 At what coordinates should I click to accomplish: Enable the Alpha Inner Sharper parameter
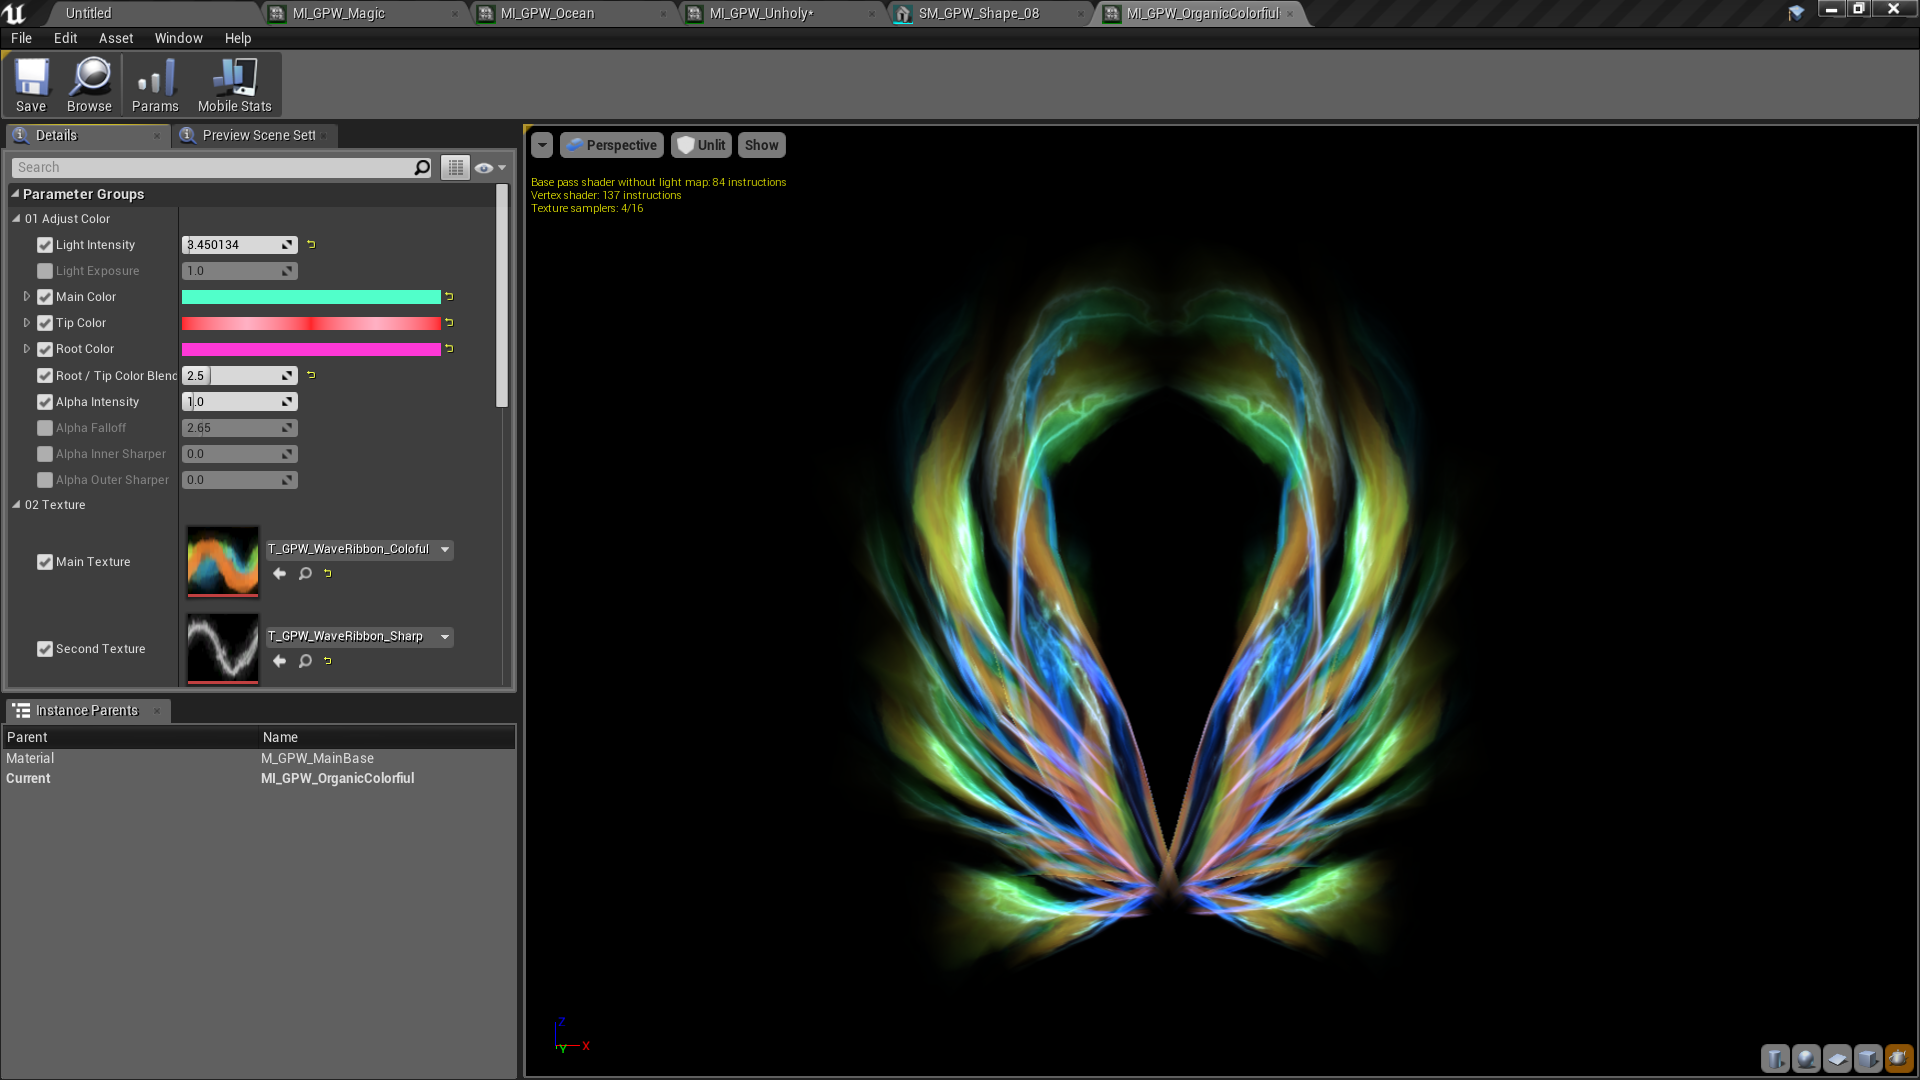44,454
